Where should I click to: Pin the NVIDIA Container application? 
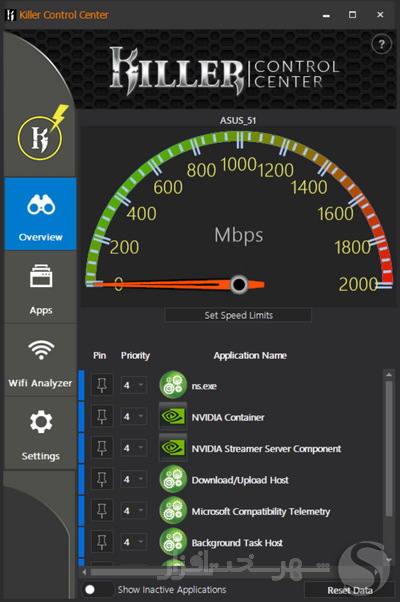point(102,417)
